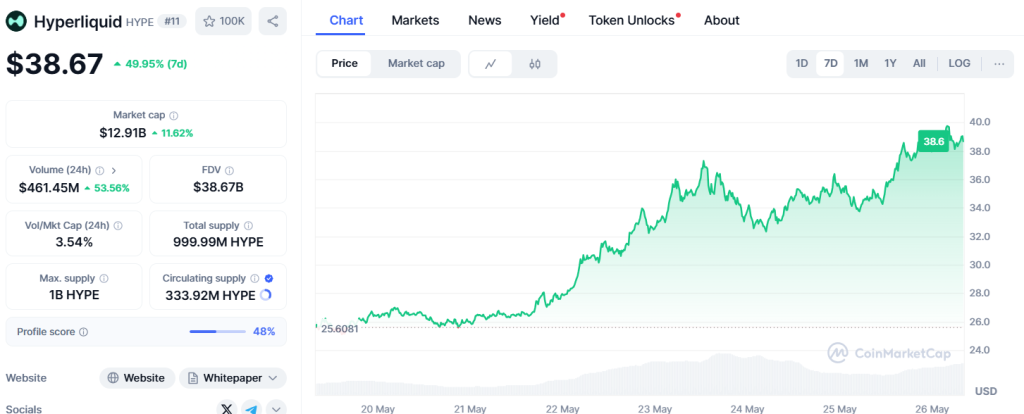This screenshot has width=1024, height=414.
Task: Click the 333.92M HYPE circulating supply
Action: [x=210, y=295]
